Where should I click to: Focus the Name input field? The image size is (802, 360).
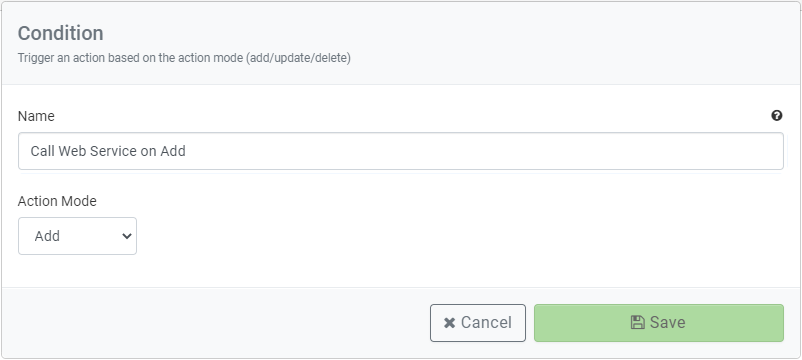pos(401,151)
